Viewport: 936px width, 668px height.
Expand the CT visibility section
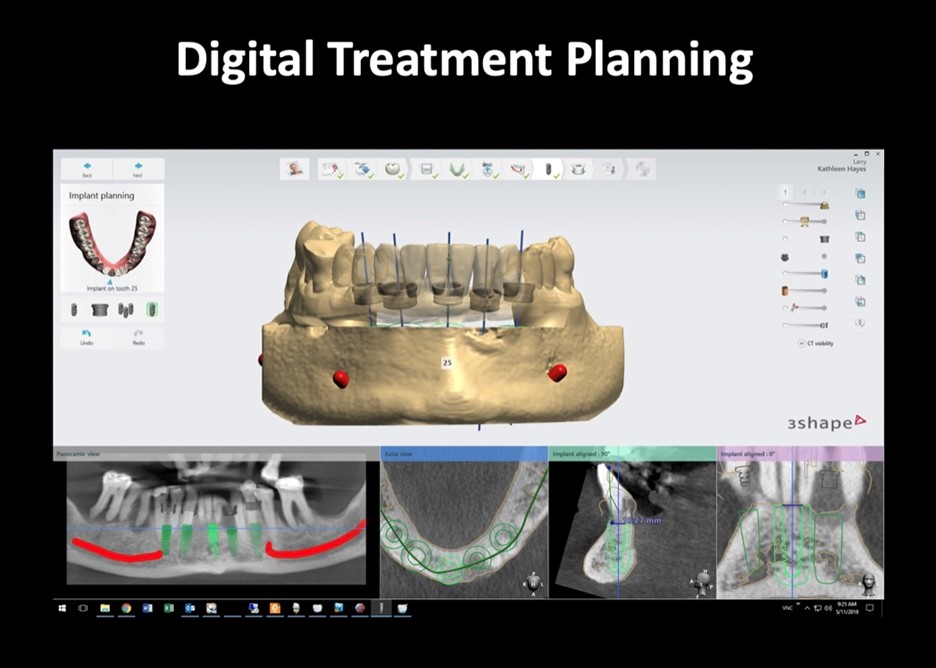[800, 341]
